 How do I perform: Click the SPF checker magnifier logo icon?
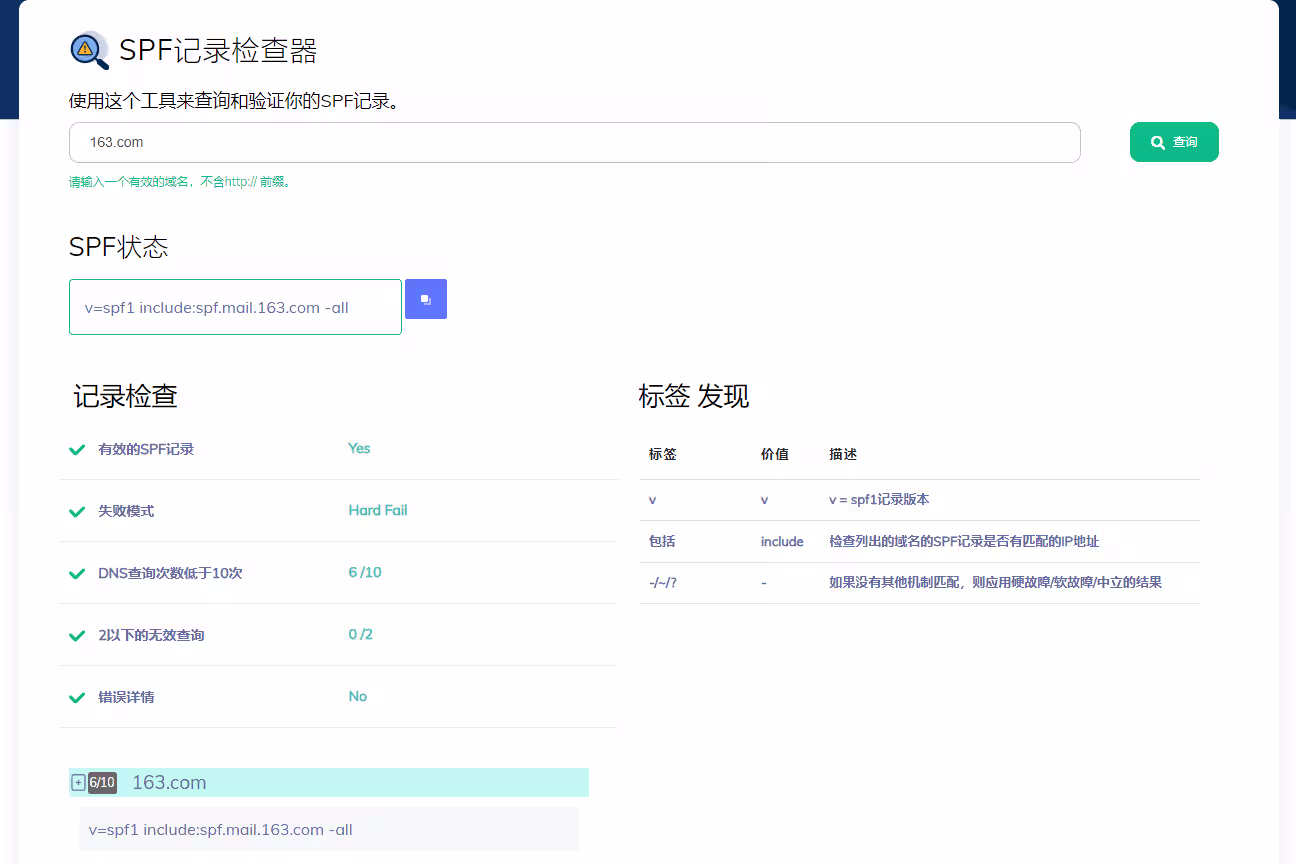coord(88,50)
